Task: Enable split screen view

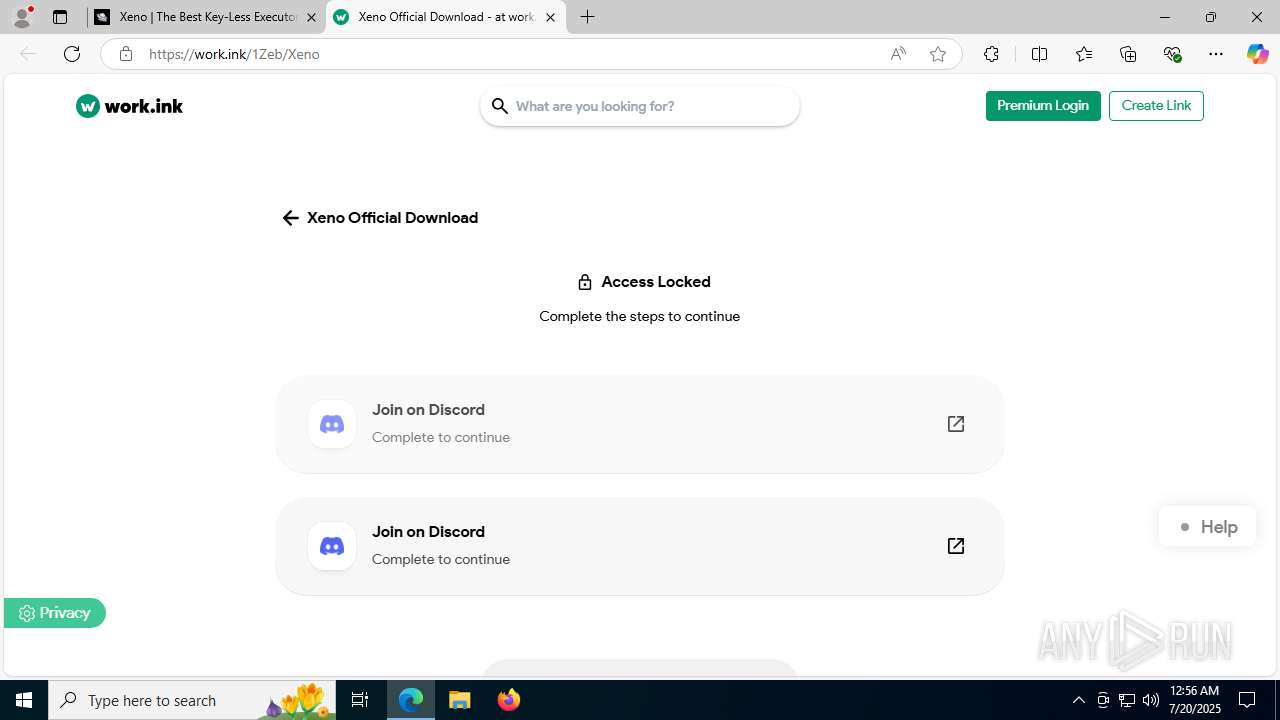Action: (1039, 54)
